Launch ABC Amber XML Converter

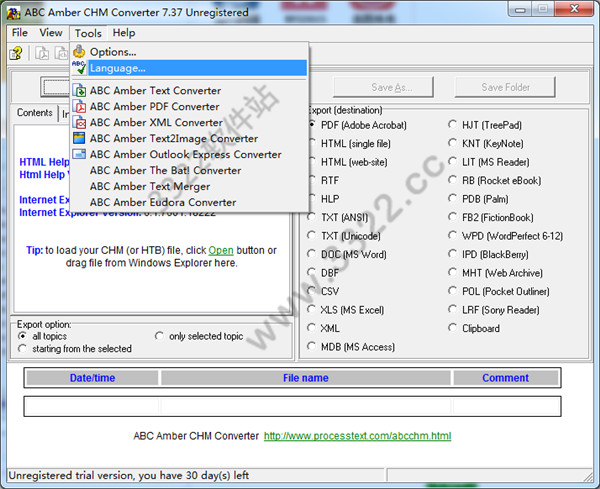tap(189, 123)
